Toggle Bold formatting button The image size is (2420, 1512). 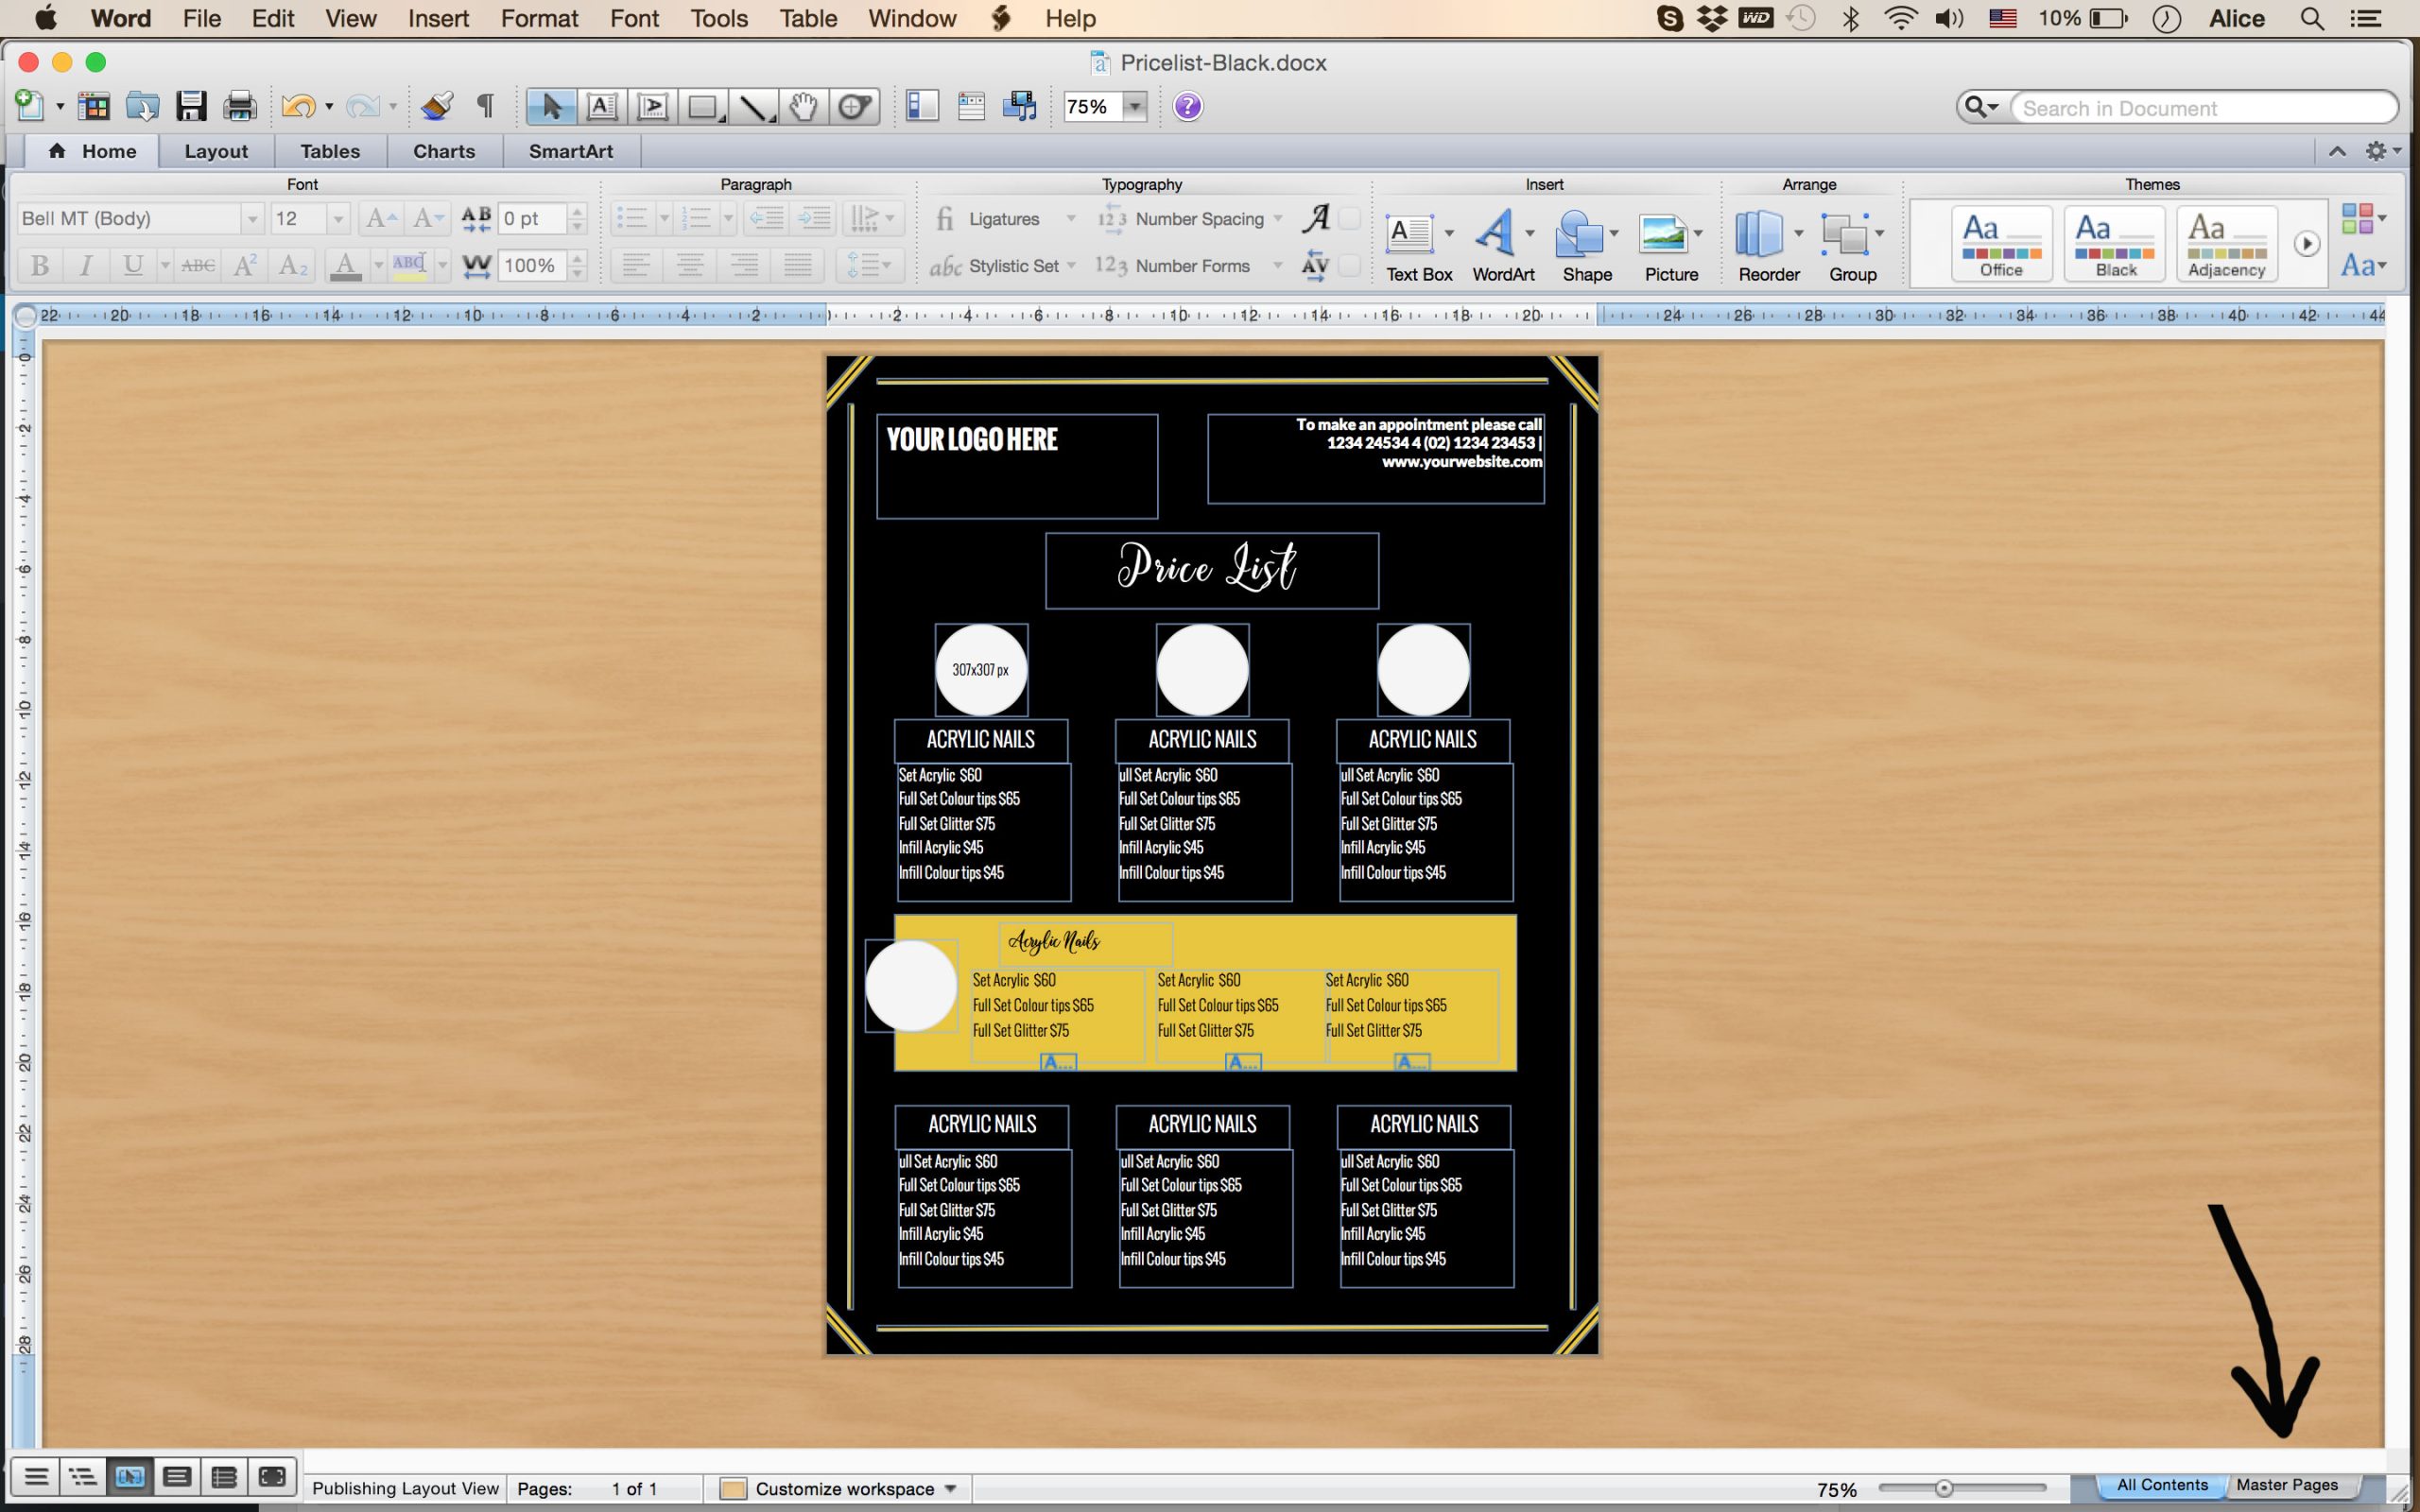(40, 265)
